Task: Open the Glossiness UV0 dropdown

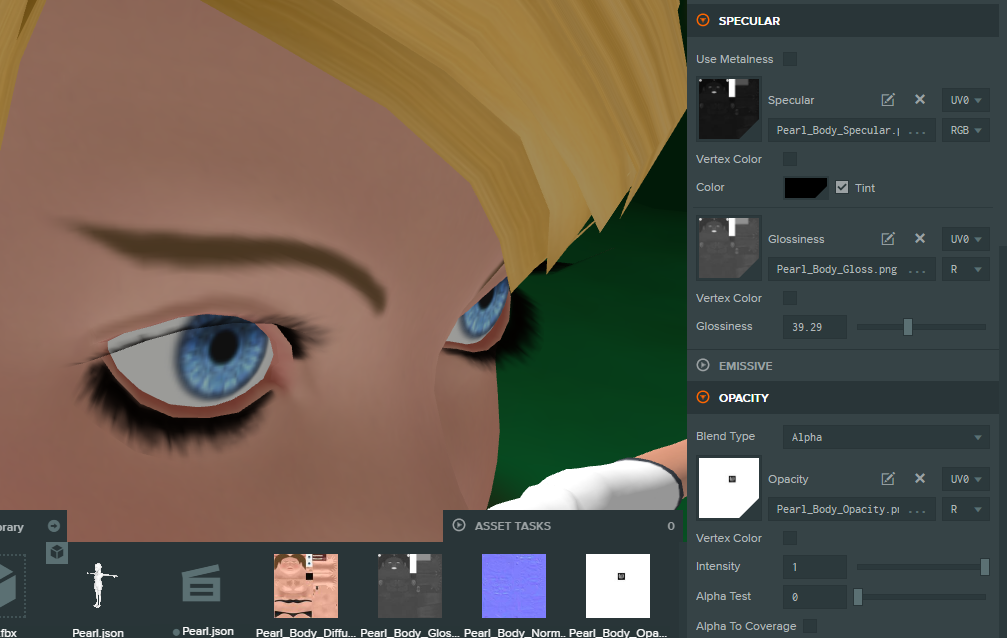Action: coord(965,239)
